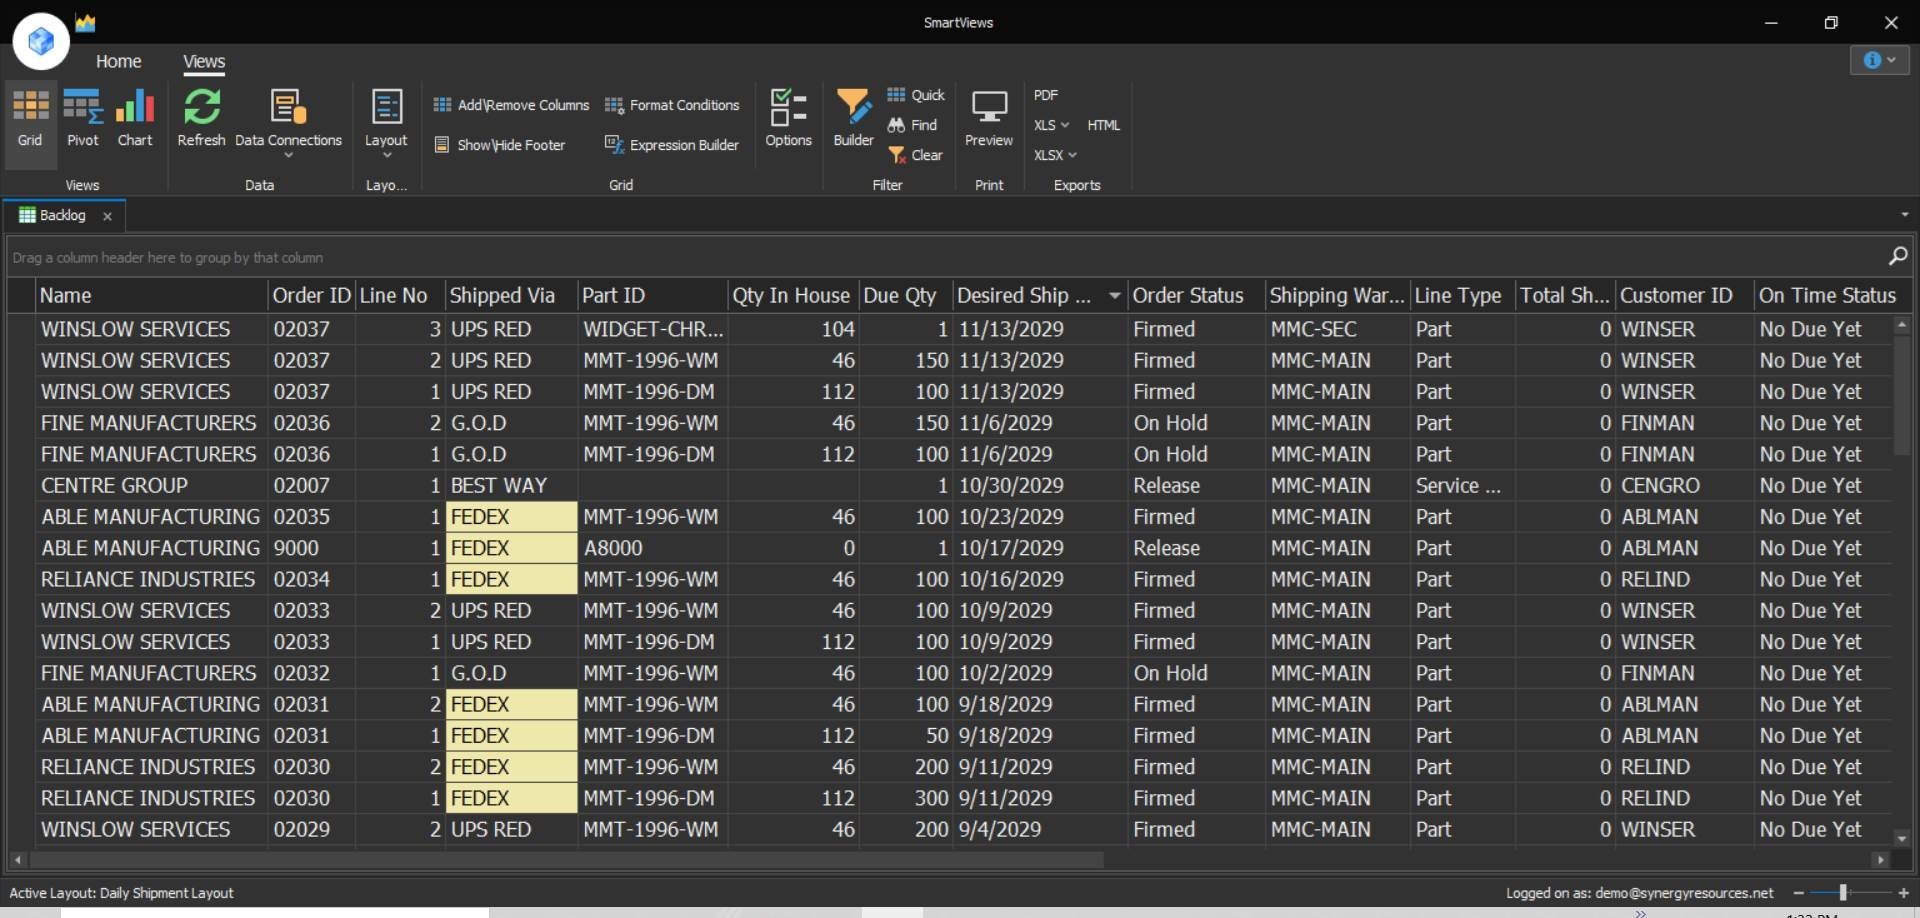Sort by the Order Status column header
Screen dimensions: 1920x918
pos(1195,295)
